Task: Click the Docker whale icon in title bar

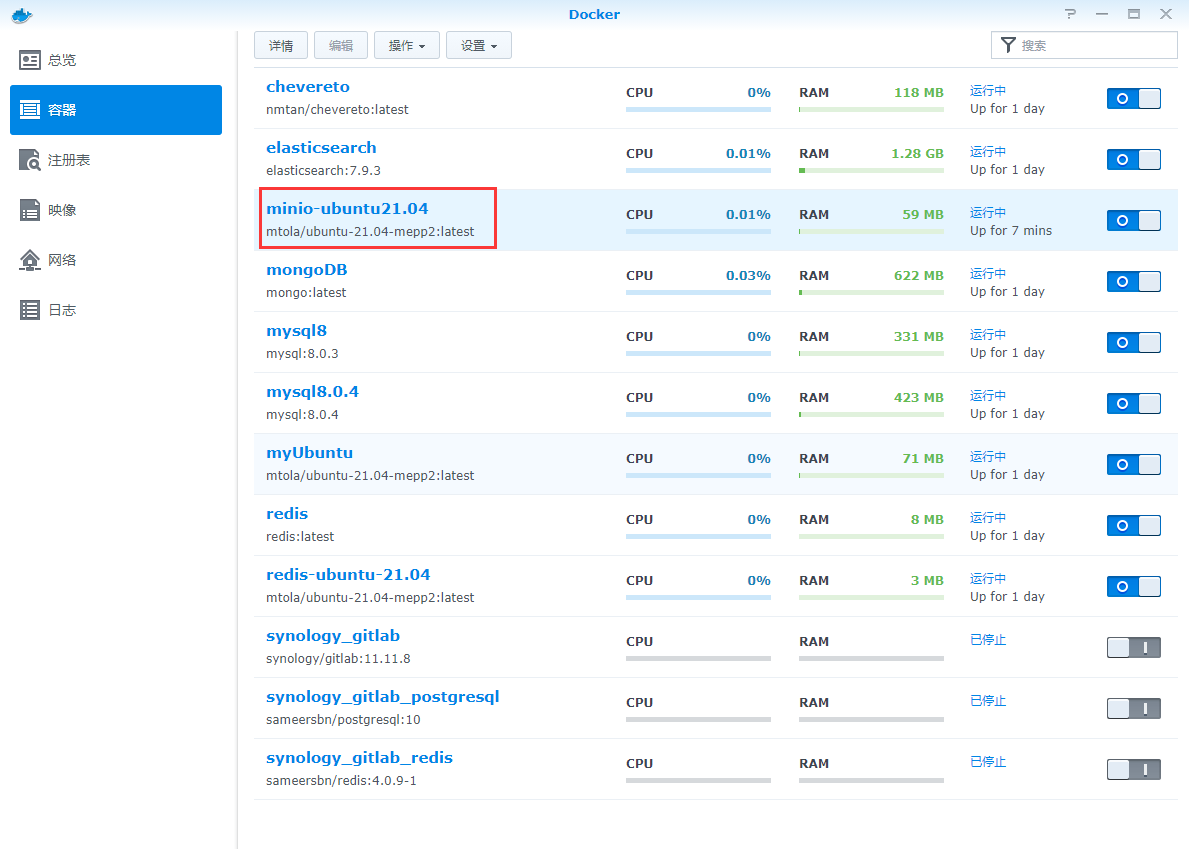Action: coord(21,14)
